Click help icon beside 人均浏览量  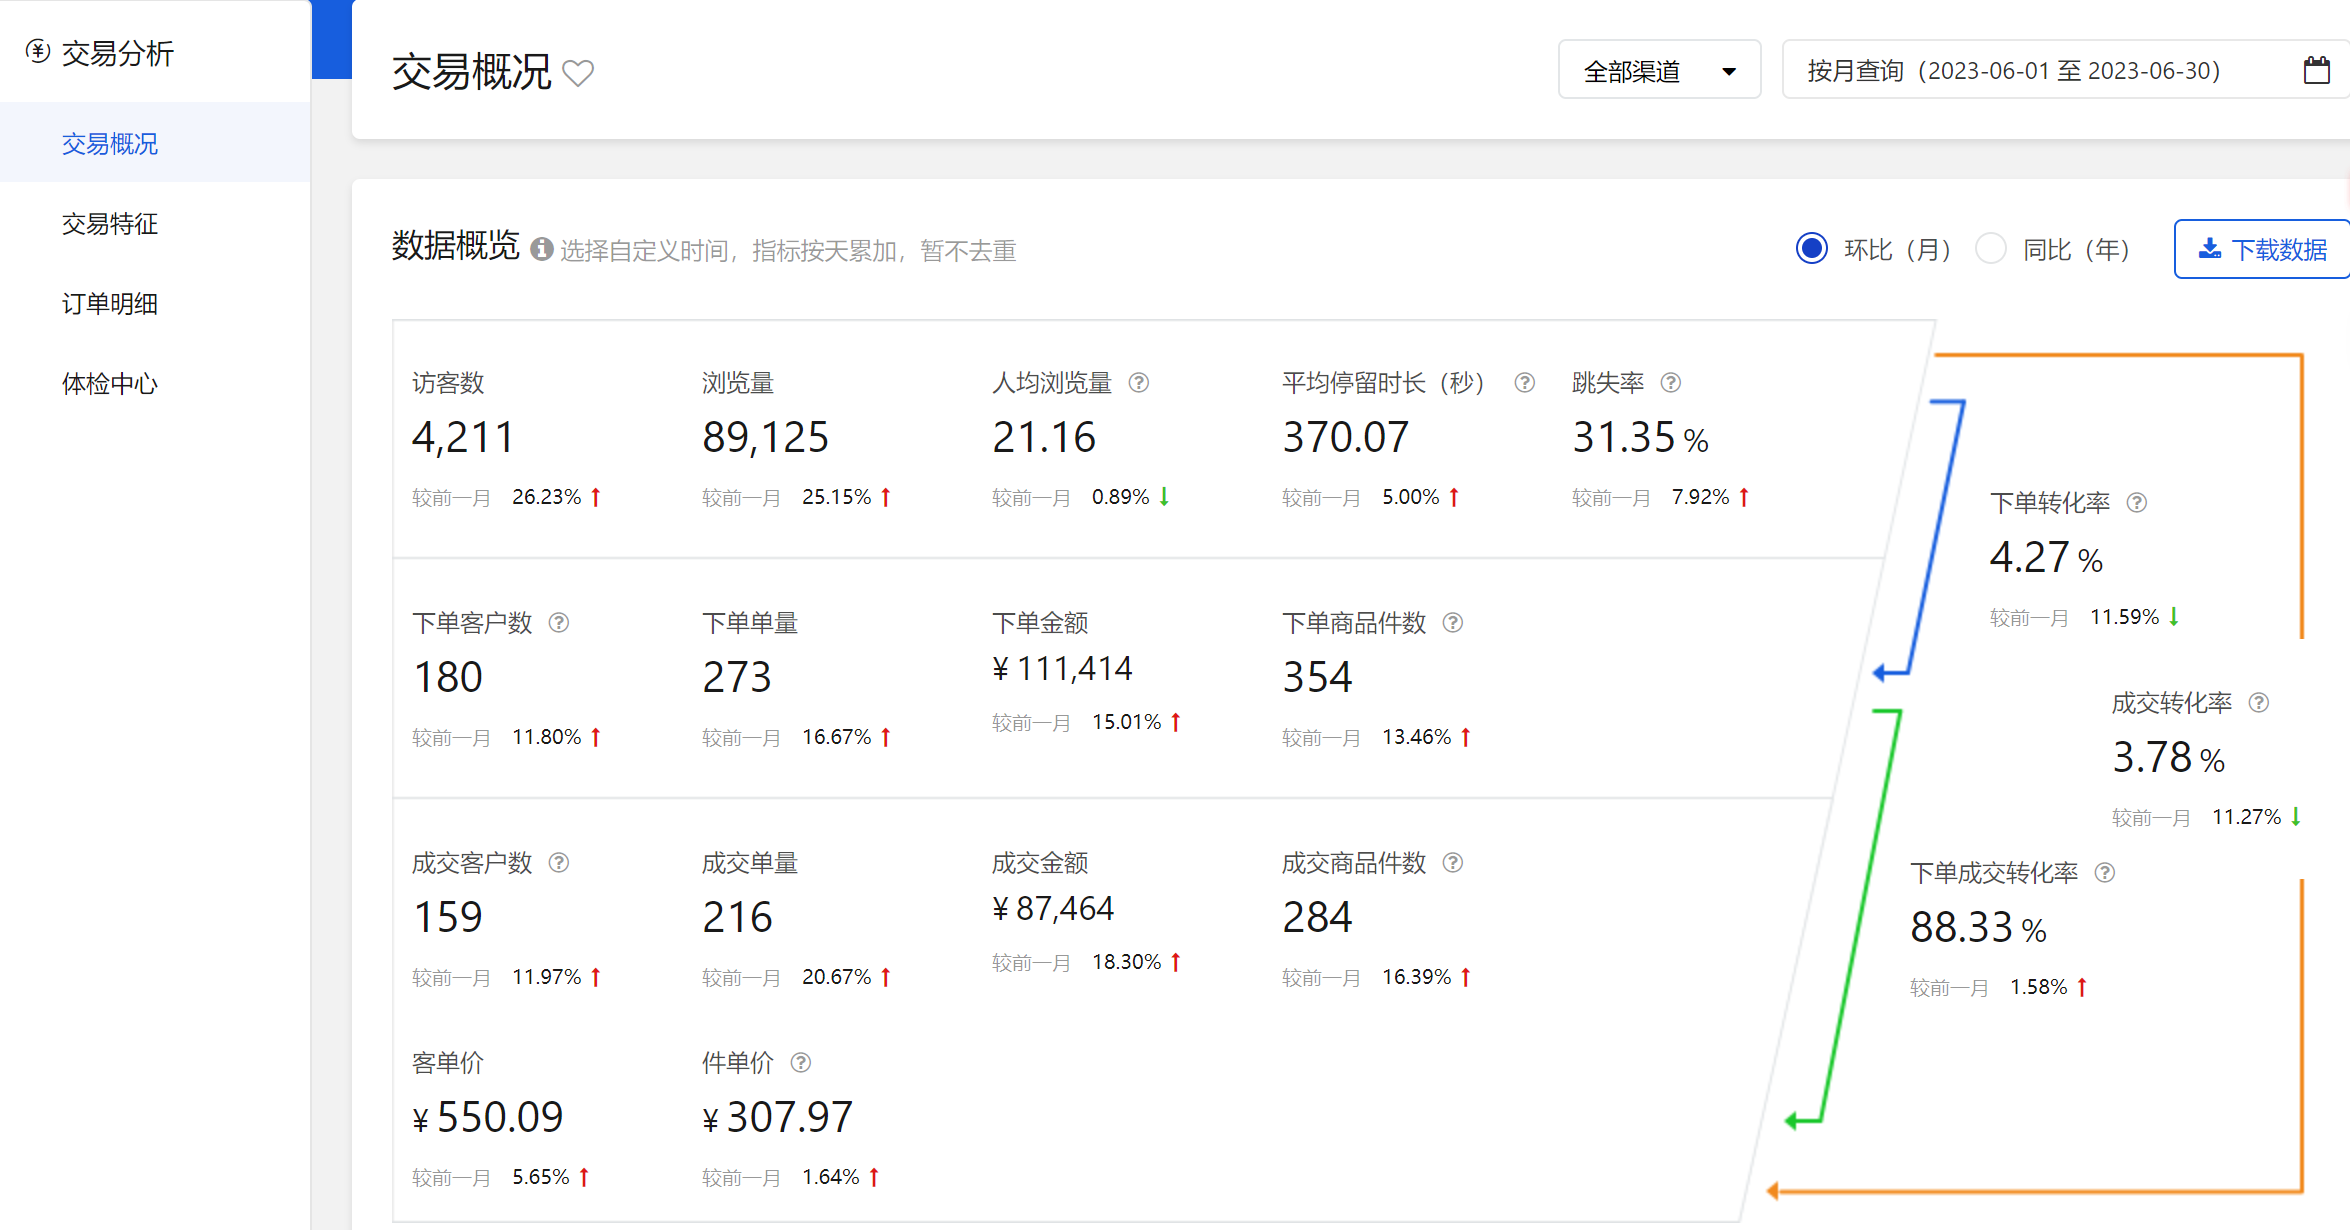click(1138, 383)
